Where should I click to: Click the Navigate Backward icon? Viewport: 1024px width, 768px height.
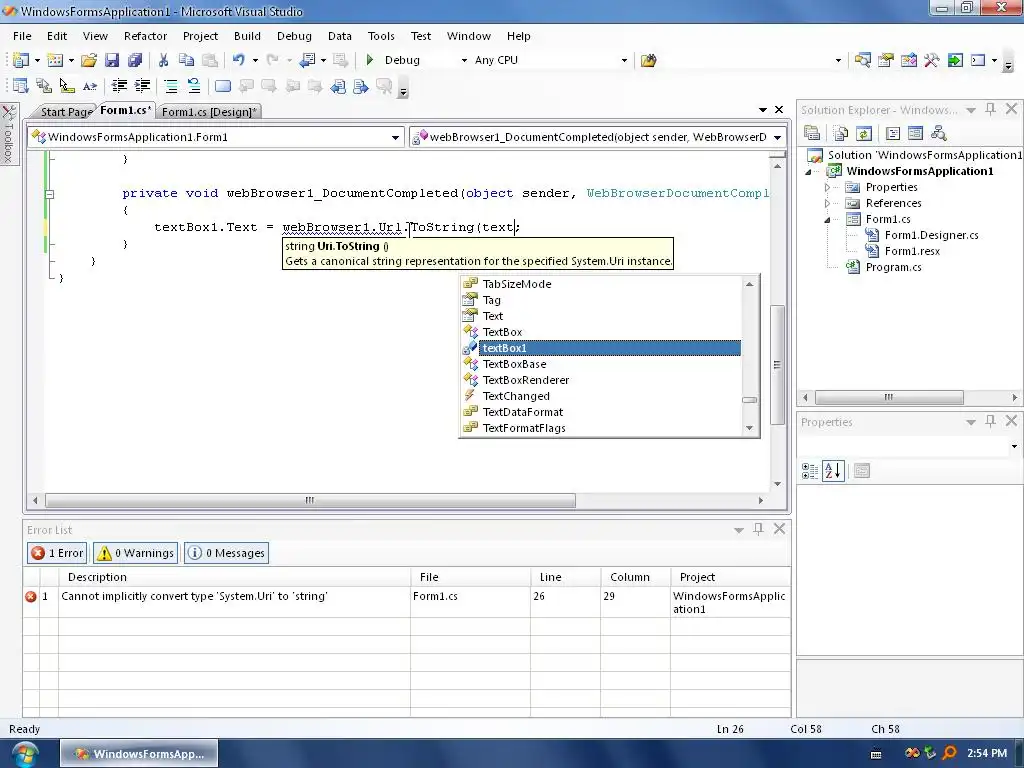coord(306,60)
